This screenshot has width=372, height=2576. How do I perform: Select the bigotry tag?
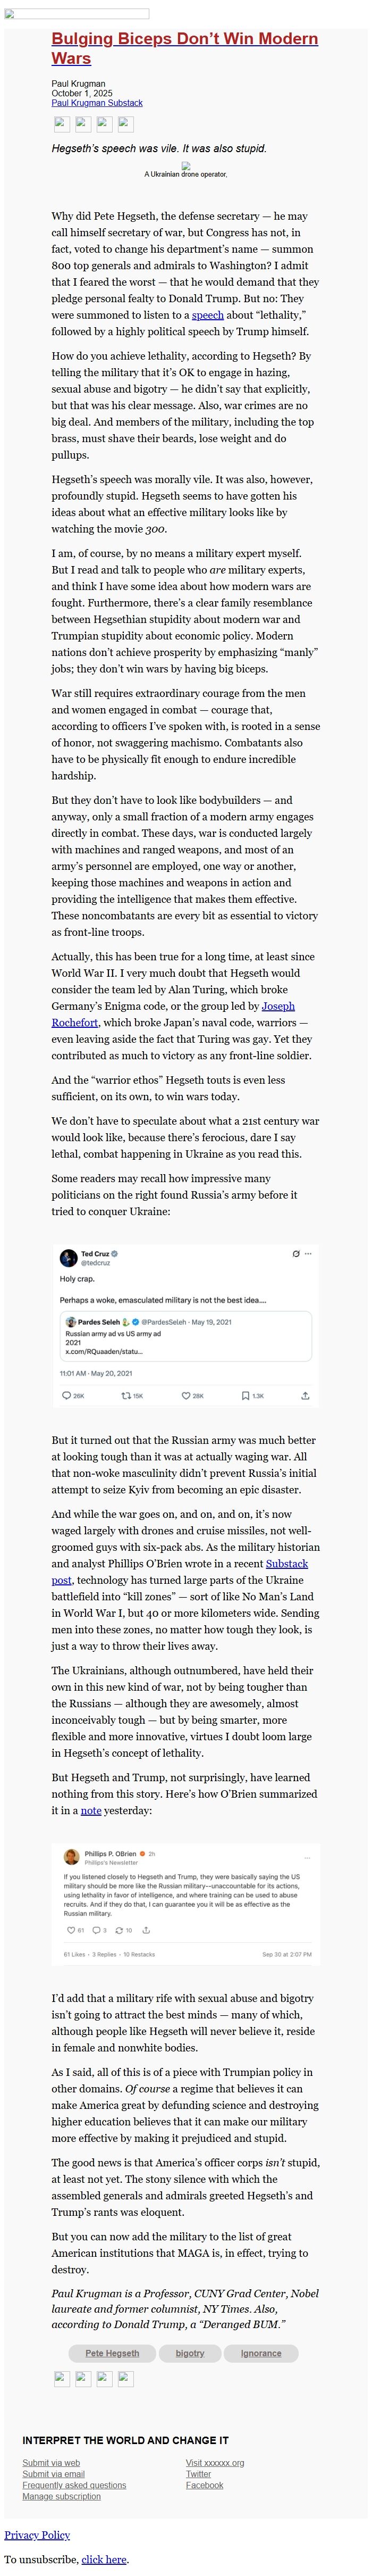click(190, 2353)
